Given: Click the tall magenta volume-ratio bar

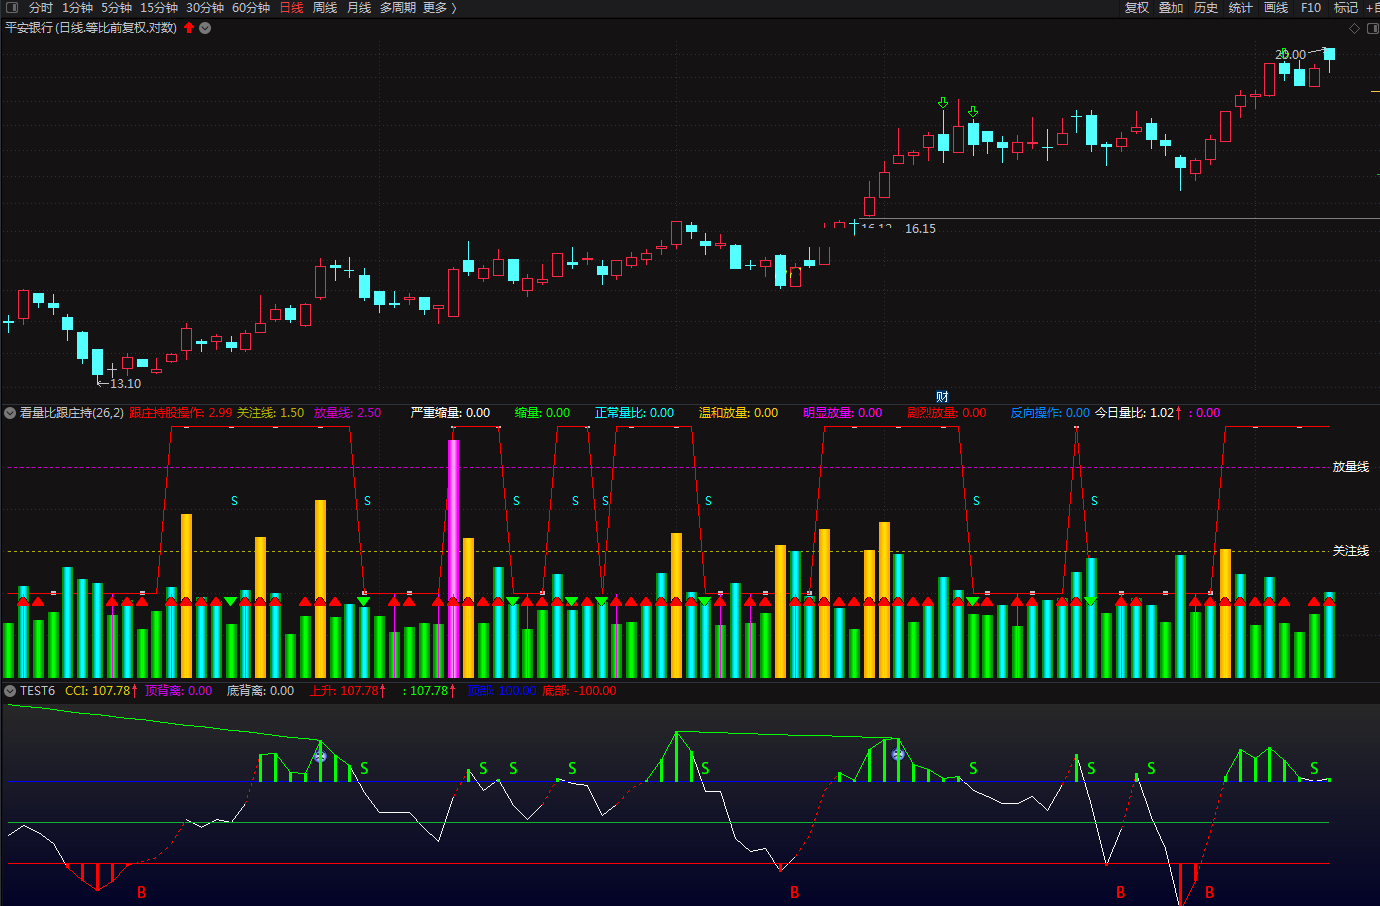Looking at the screenshot, I should click(x=453, y=558).
